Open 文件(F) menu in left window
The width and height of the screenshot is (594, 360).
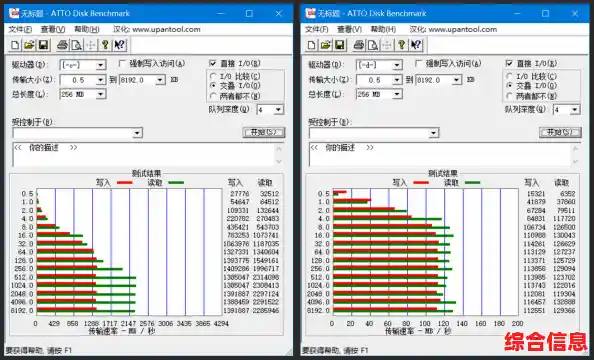click(x=20, y=29)
